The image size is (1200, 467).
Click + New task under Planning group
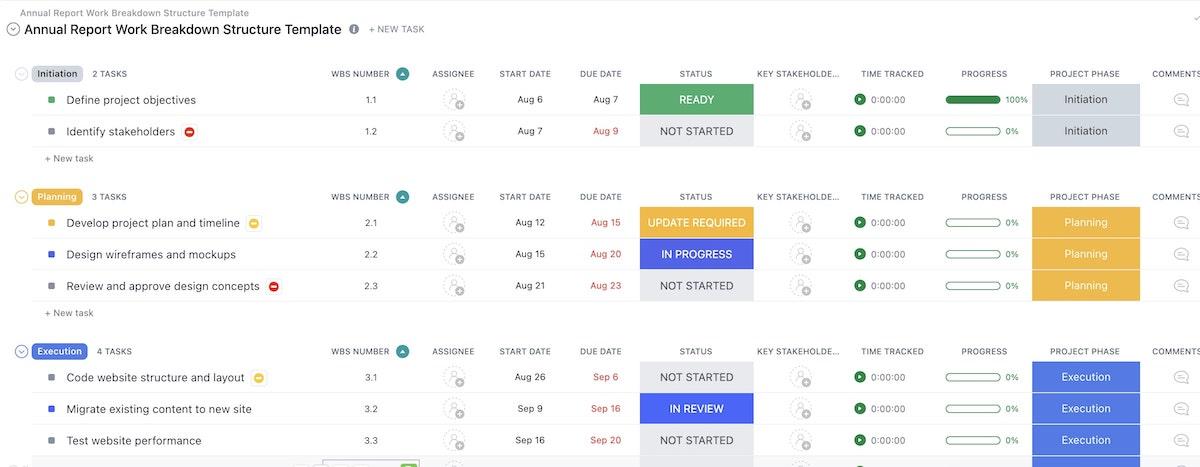tap(69, 313)
